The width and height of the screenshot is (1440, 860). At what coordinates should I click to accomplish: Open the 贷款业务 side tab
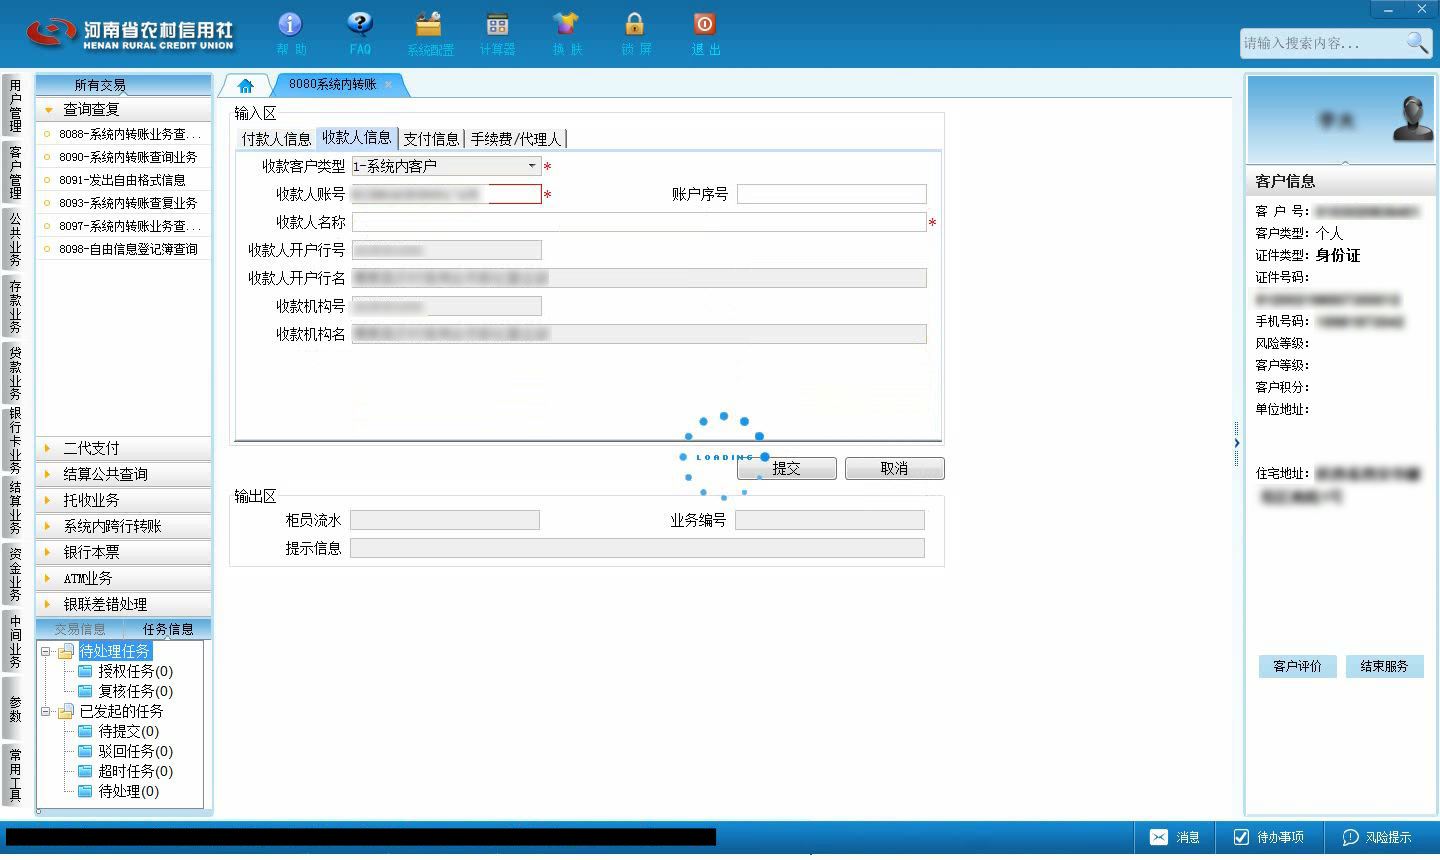pos(15,372)
